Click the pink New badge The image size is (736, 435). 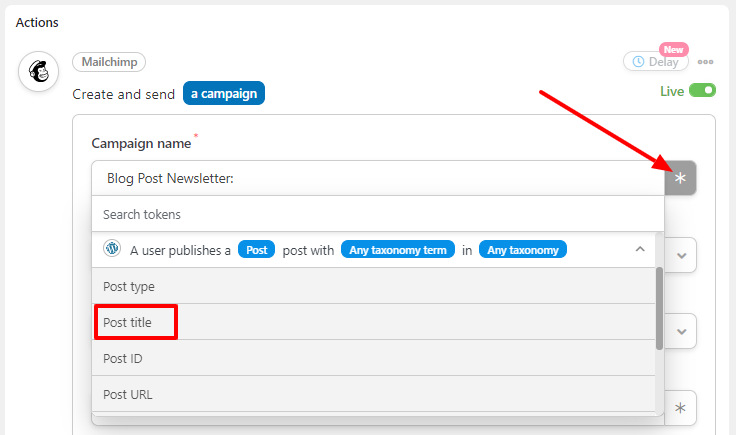pyautogui.click(x=674, y=49)
